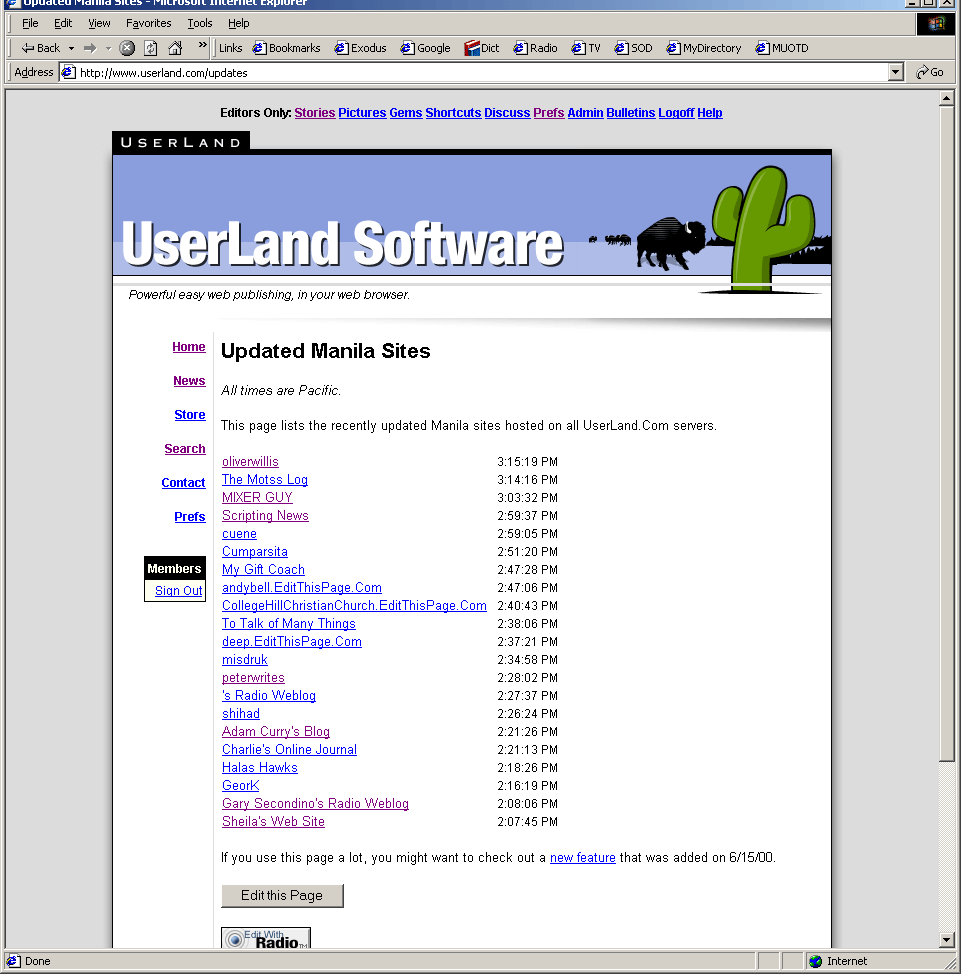Open the Dict link bar shortcut
Image resolution: width=961 pixels, height=974 pixels.
click(x=482, y=48)
